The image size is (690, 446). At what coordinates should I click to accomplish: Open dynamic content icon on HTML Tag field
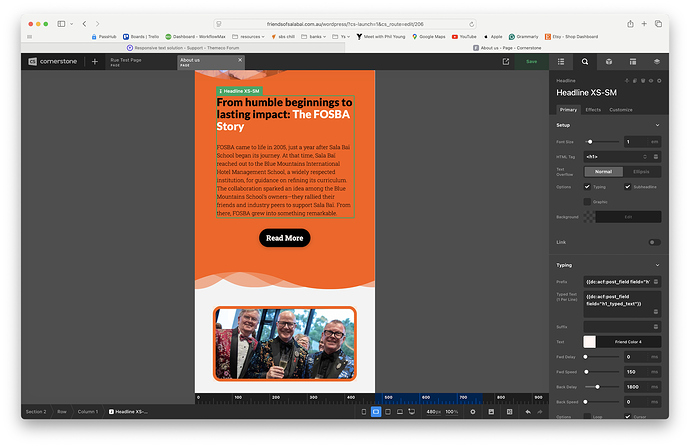click(x=656, y=157)
